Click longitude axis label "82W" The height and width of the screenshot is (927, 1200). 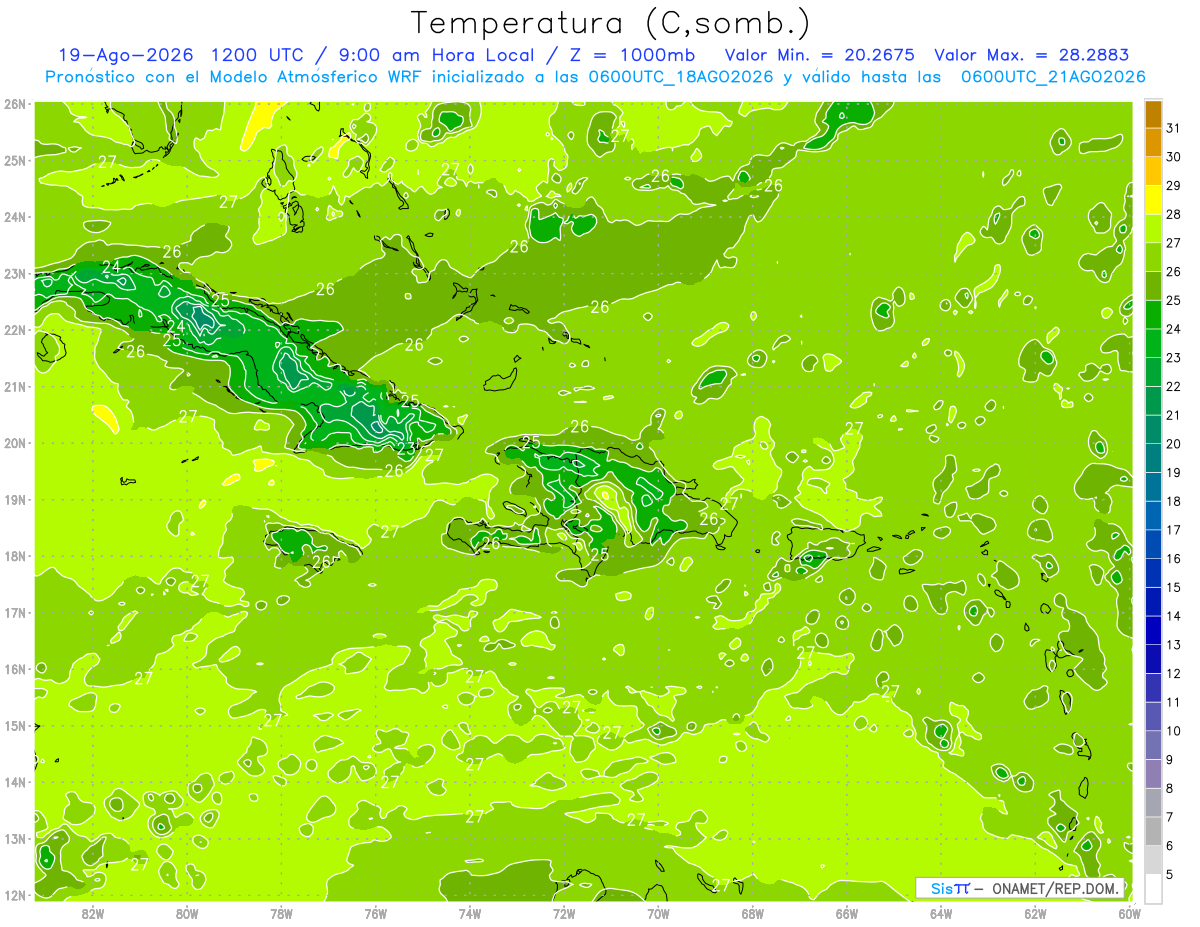click(x=93, y=914)
